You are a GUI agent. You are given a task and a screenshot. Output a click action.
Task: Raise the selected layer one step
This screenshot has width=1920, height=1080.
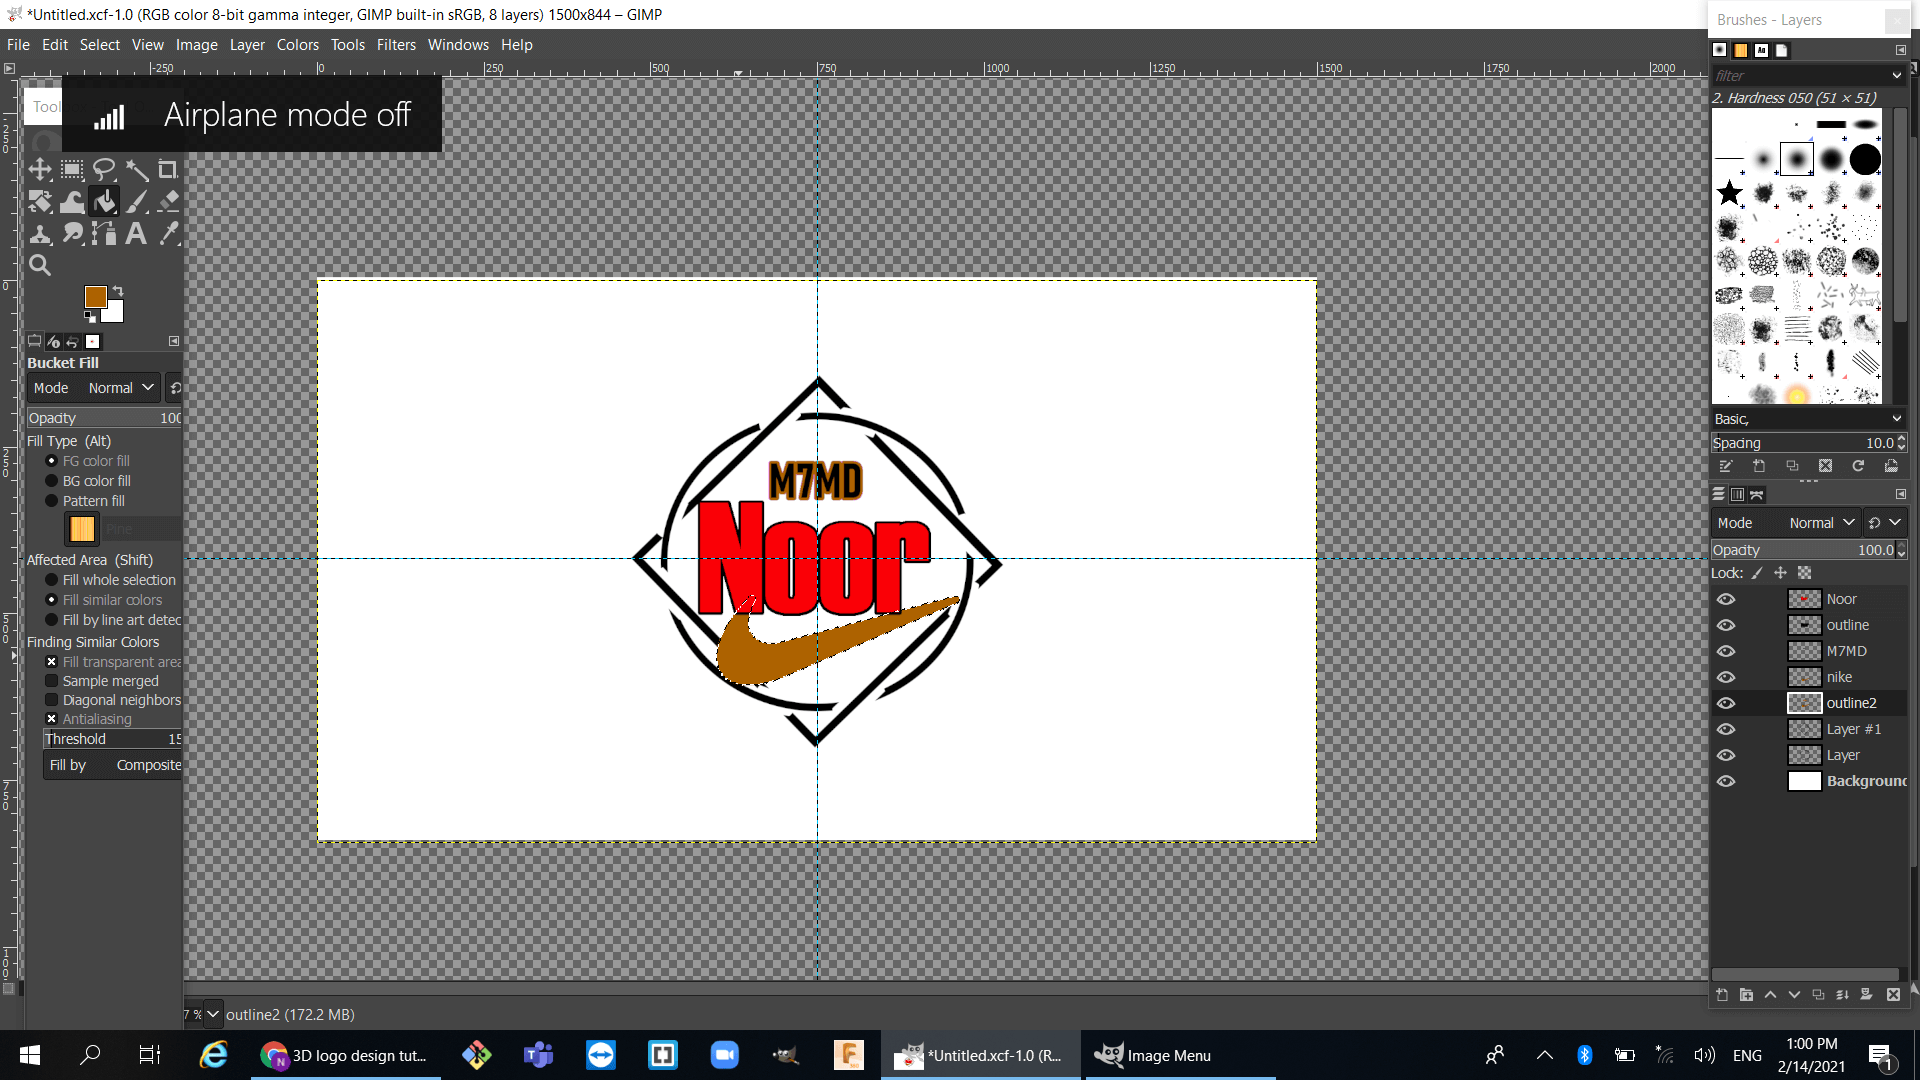(x=1770, y=995)
